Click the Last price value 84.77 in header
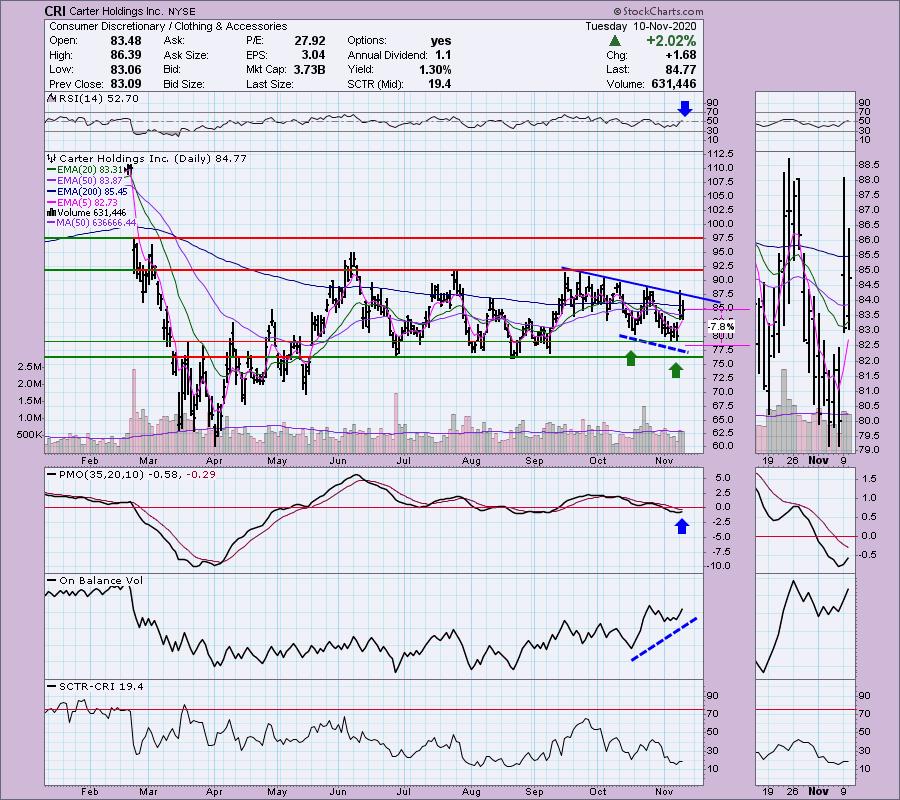 tap(681, 69)
